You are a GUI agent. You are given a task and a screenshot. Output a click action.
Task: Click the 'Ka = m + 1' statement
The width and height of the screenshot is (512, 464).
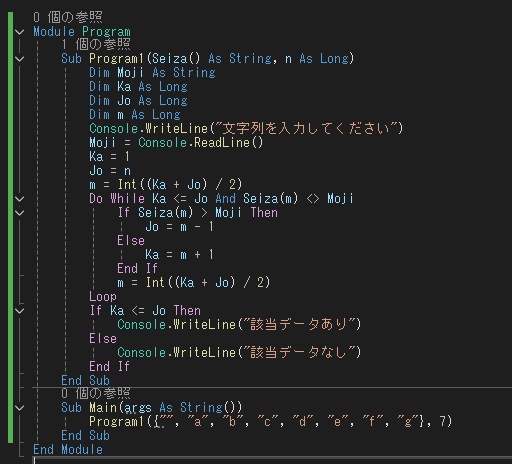[x=179, y=255]
